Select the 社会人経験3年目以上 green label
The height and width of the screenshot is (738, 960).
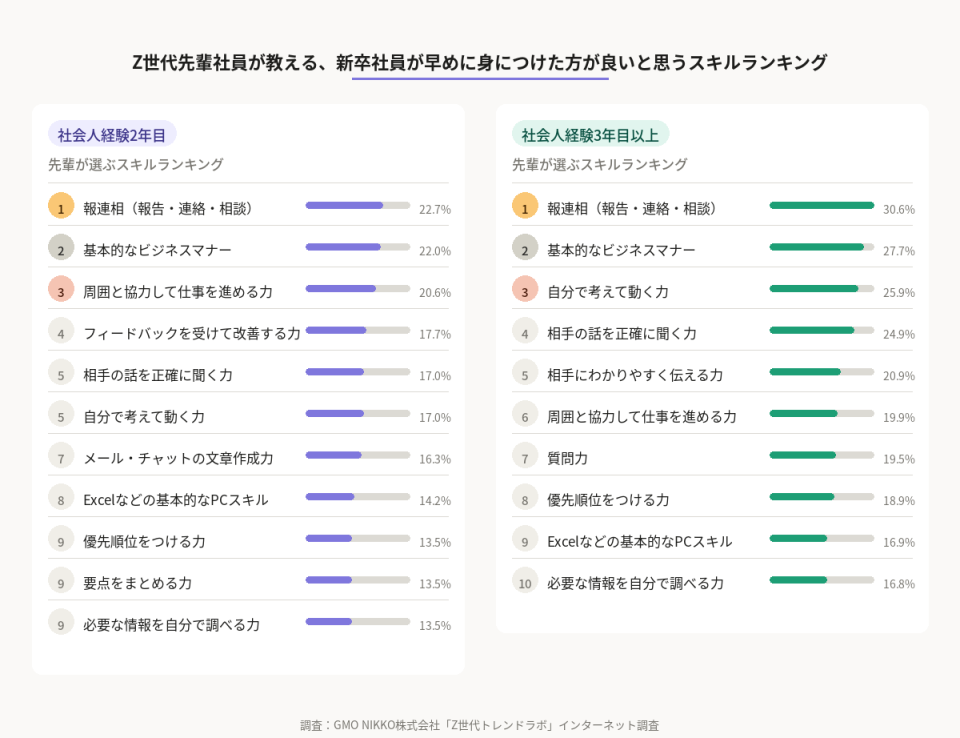[590, 134]
